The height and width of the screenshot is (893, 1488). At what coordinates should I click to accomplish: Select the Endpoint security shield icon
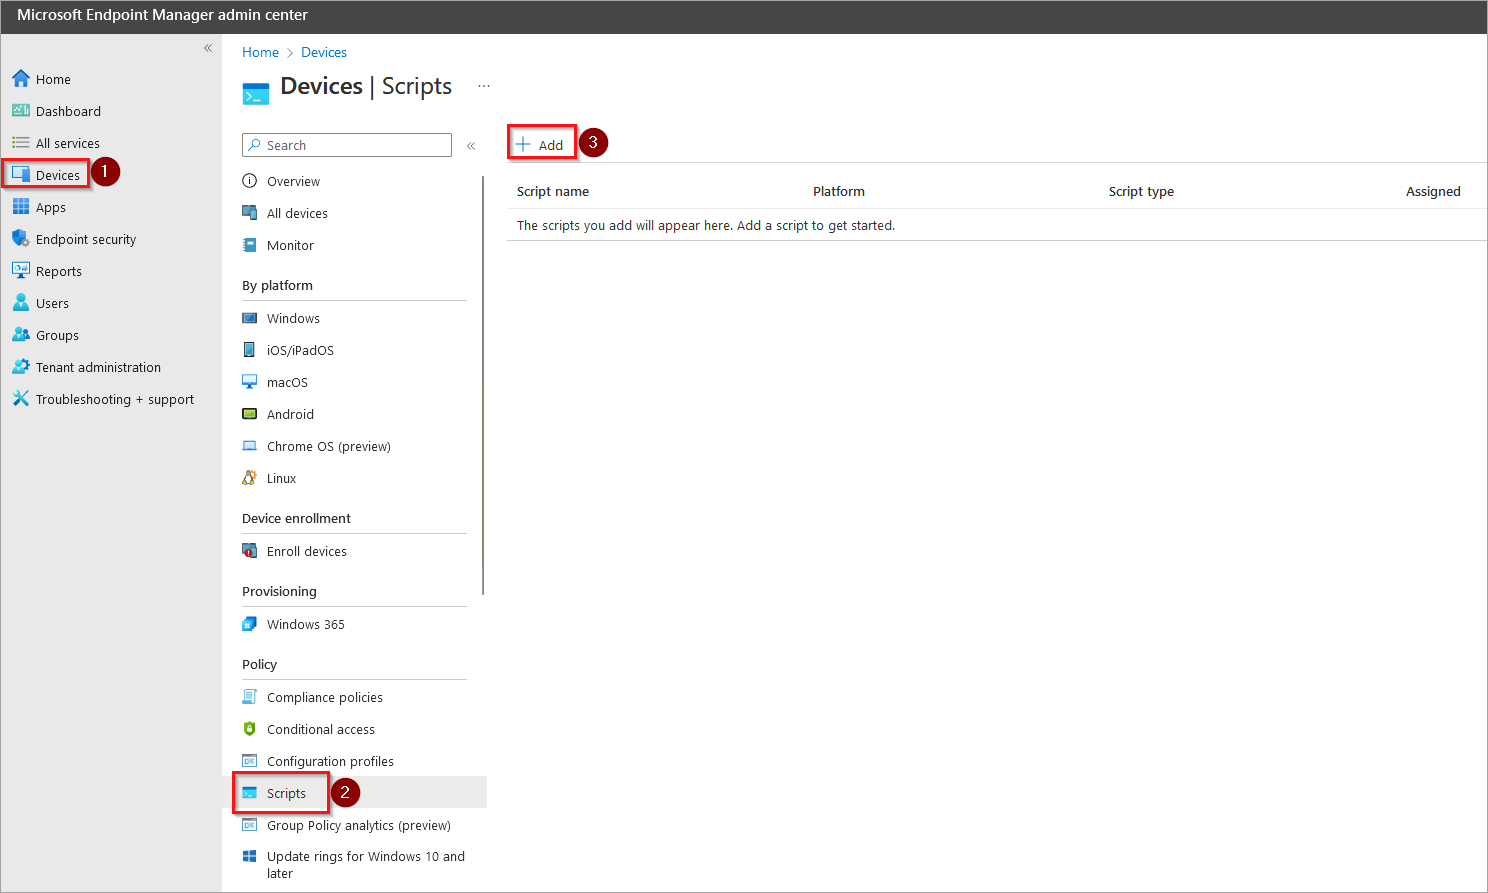pos(21,239)
